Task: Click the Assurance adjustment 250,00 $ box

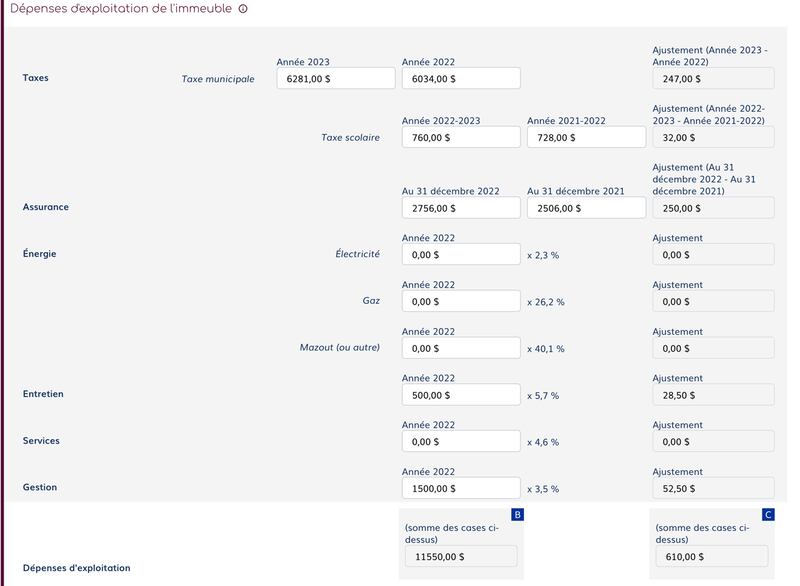Action: (712, 207)
